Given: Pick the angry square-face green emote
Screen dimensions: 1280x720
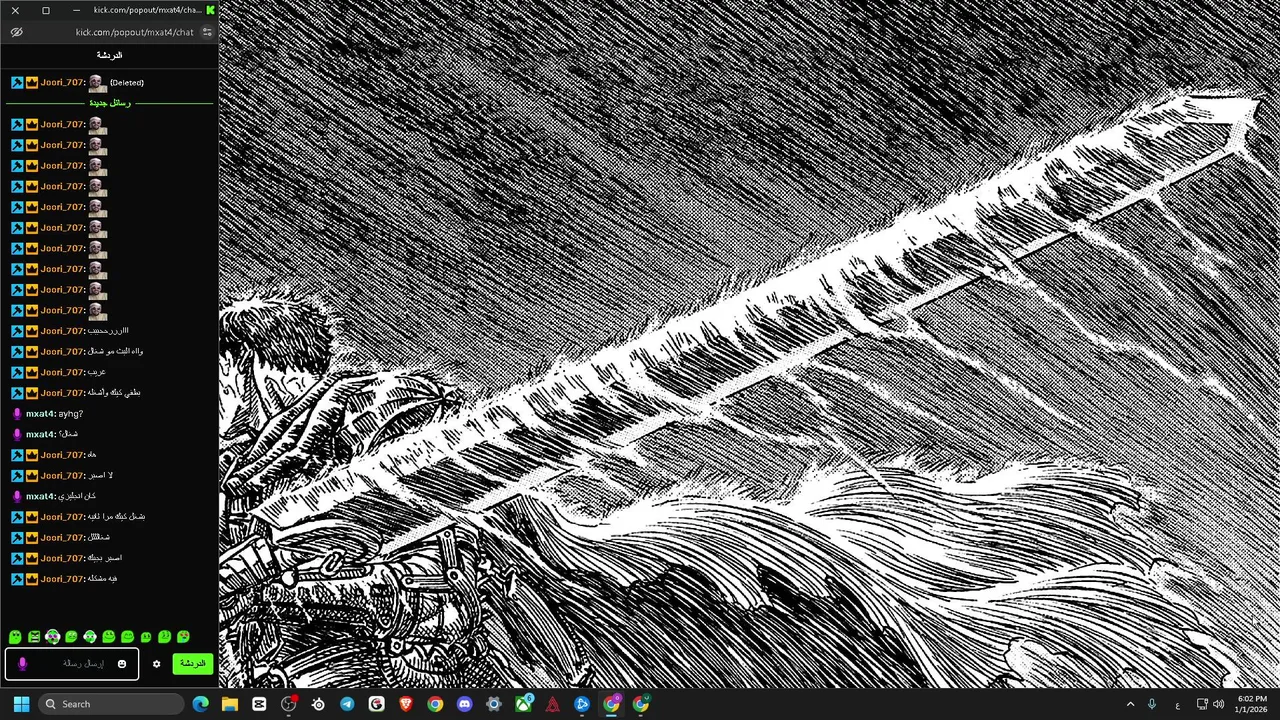Looking at the screenshot, I should [x=34, y=637].
